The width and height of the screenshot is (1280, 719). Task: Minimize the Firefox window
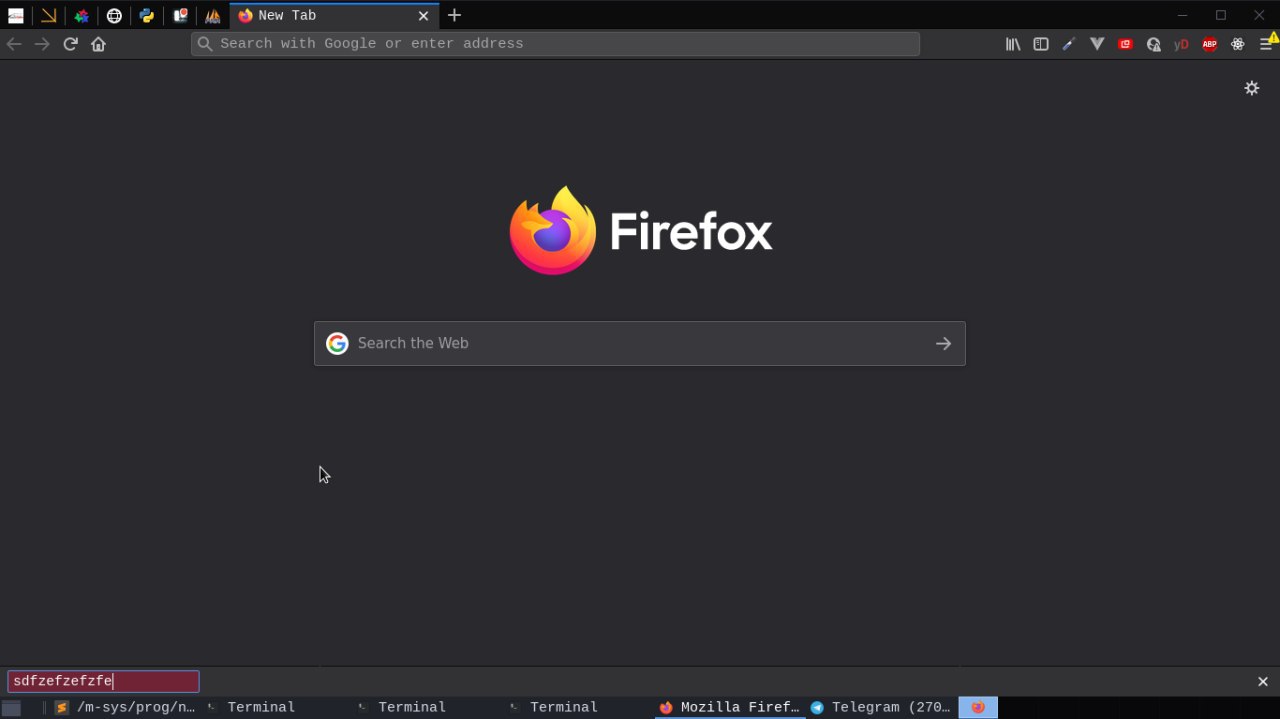coord(1183,15)
